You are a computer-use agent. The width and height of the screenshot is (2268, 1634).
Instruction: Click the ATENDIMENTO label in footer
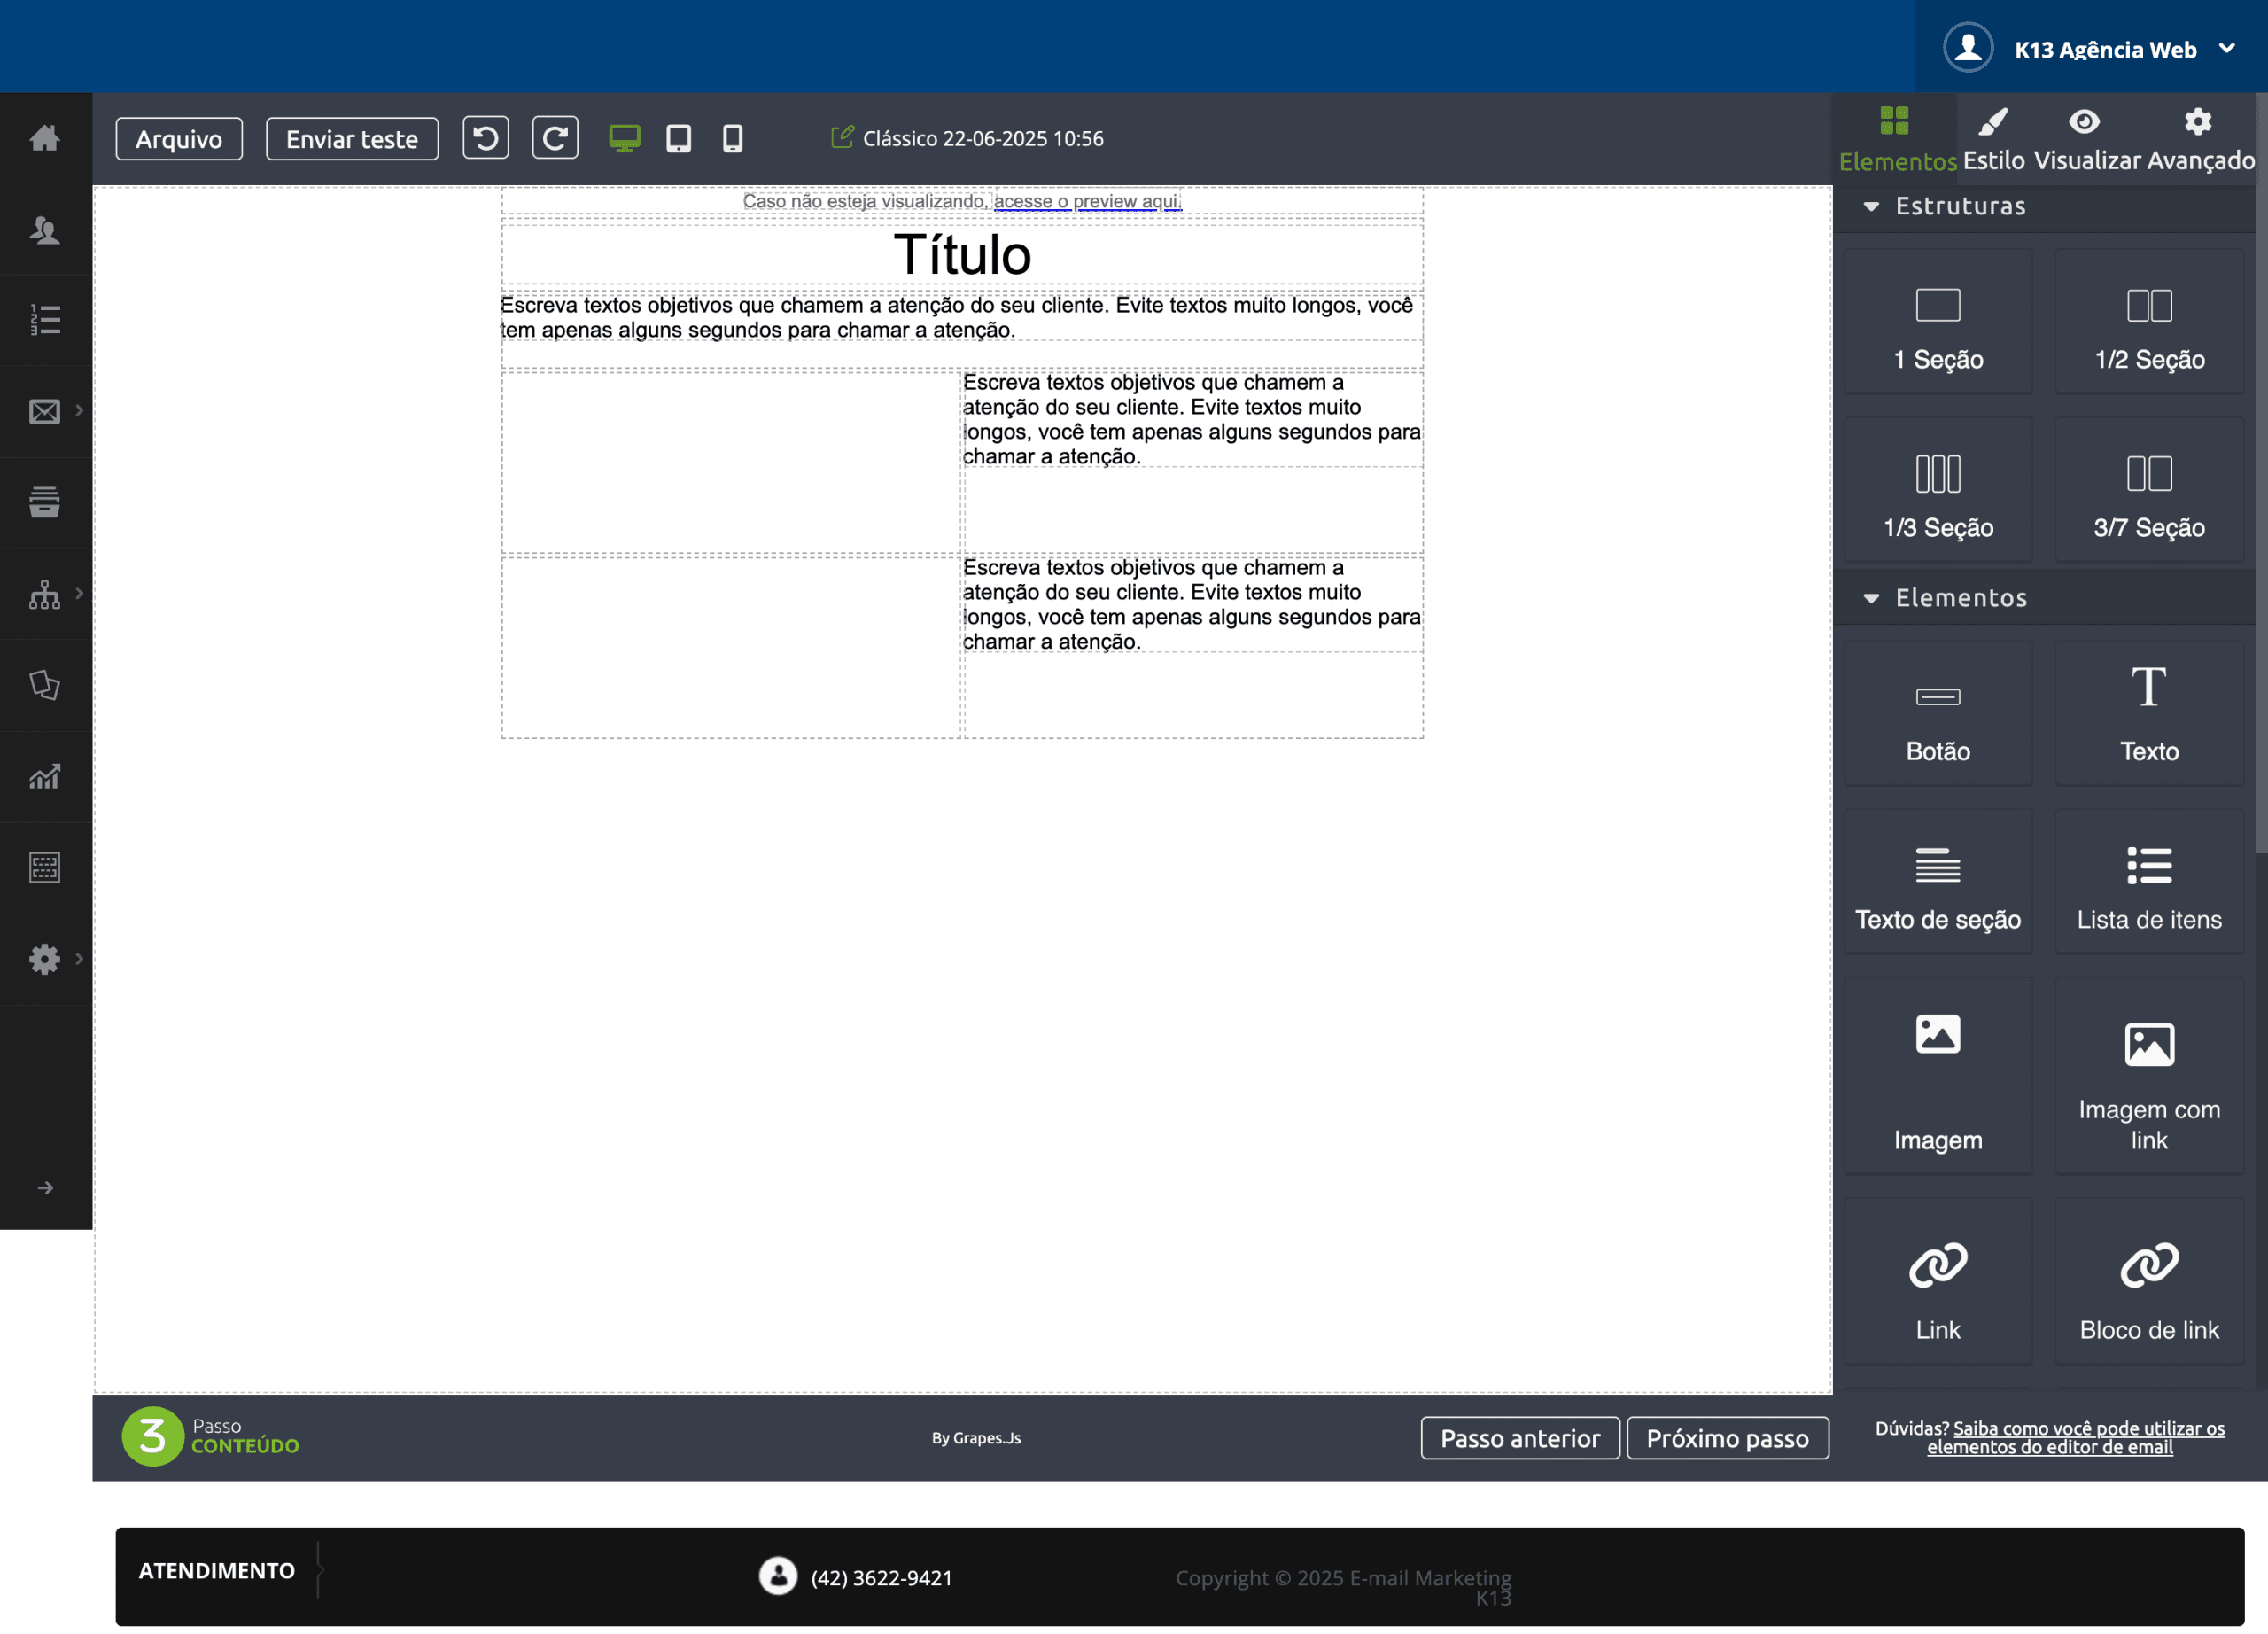click(x=216, y=1570)
